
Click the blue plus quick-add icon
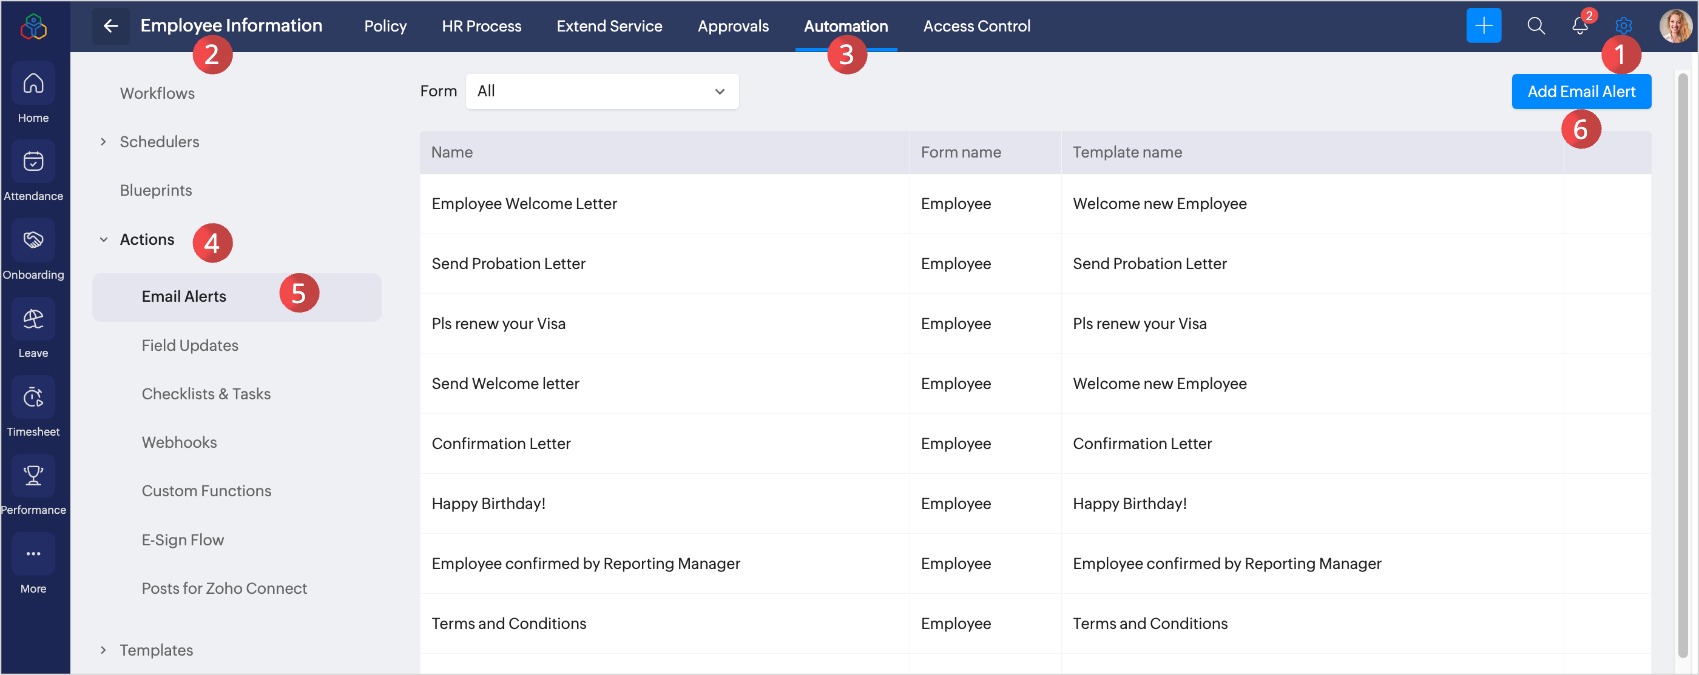click(x=1484, y=26)
